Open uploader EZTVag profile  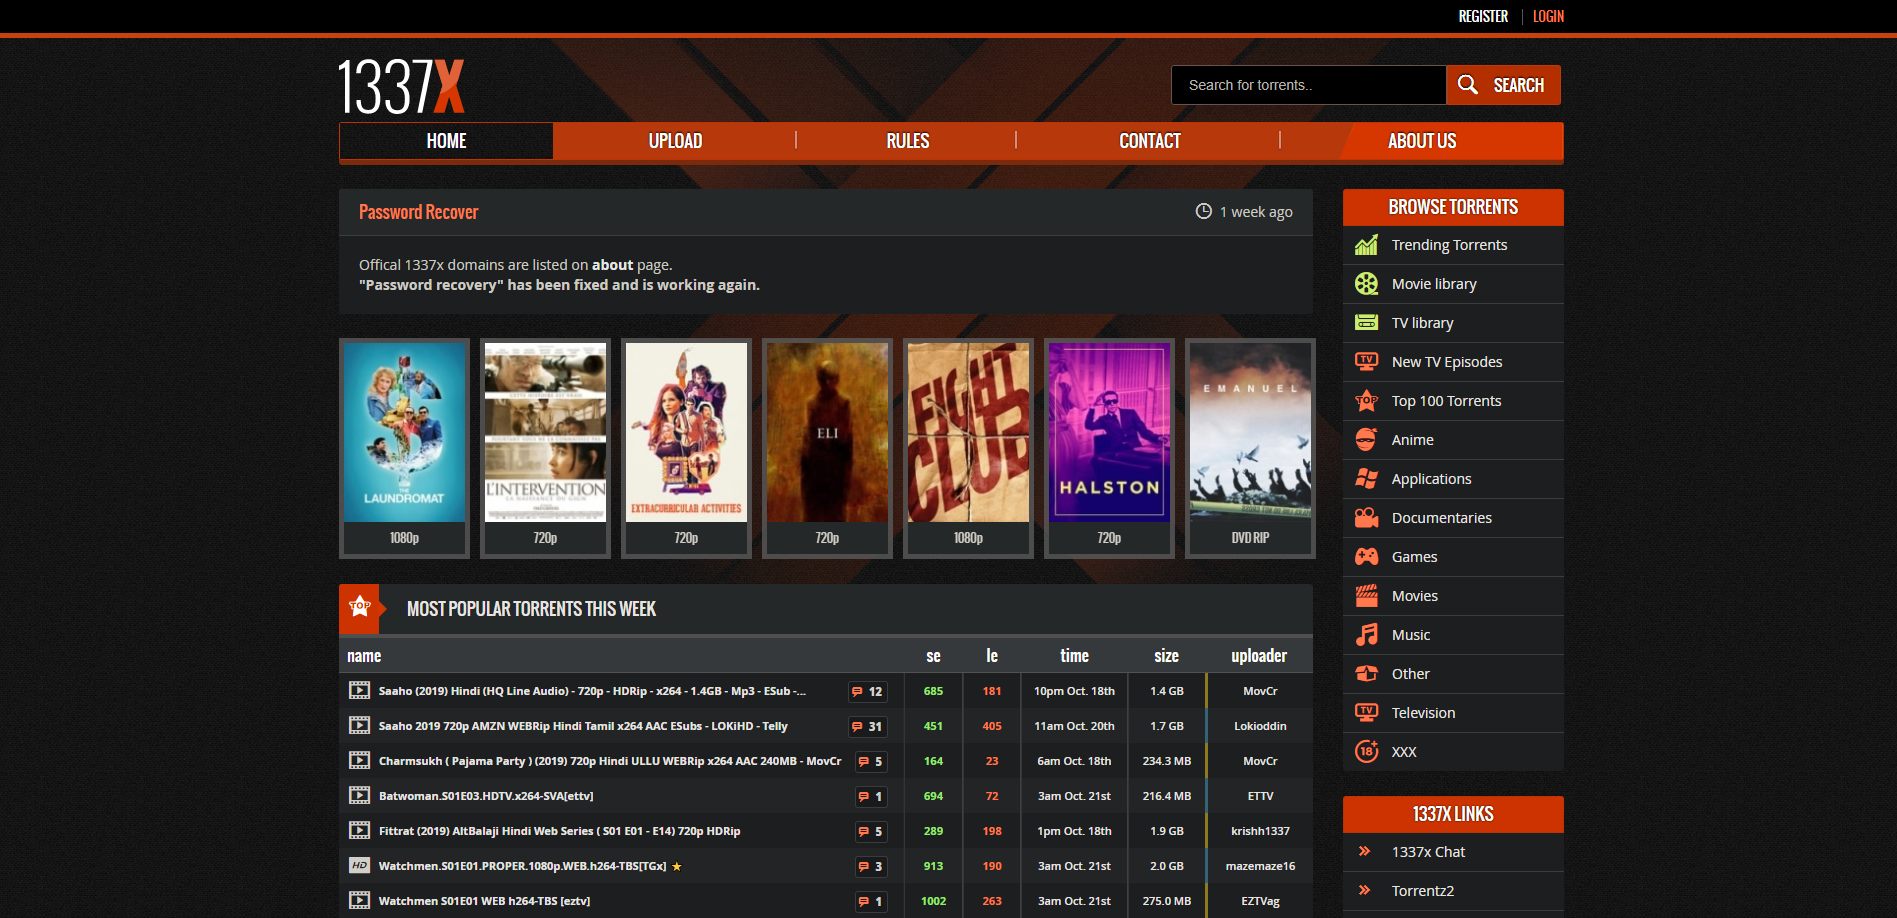[1260, 901]
